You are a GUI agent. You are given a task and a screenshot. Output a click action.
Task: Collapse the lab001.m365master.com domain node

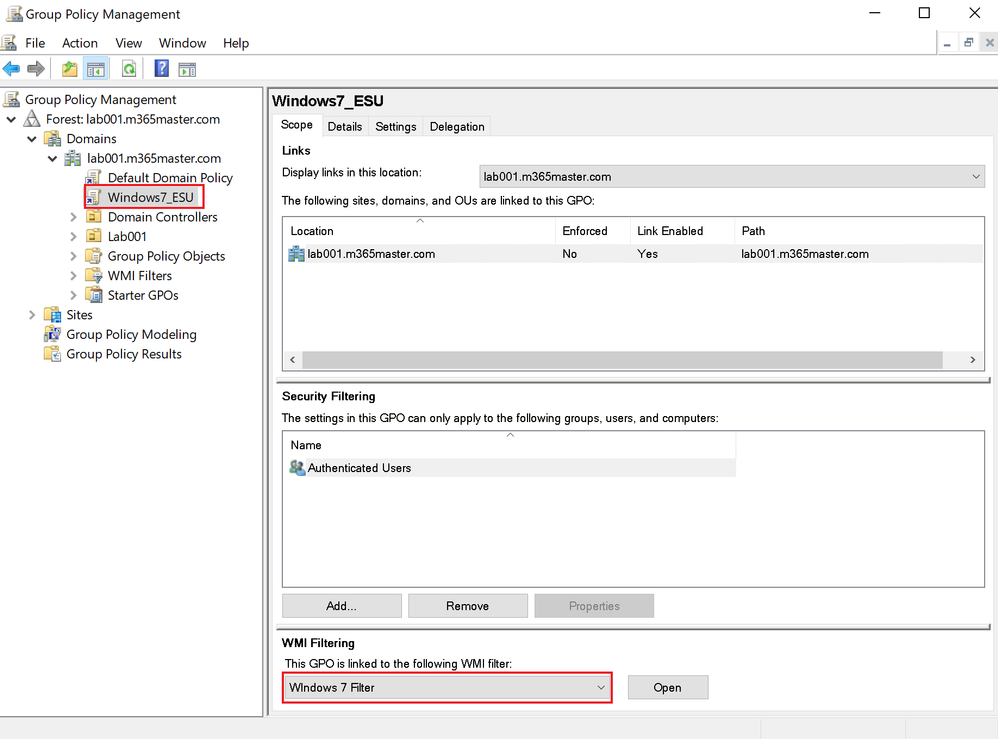52,158
